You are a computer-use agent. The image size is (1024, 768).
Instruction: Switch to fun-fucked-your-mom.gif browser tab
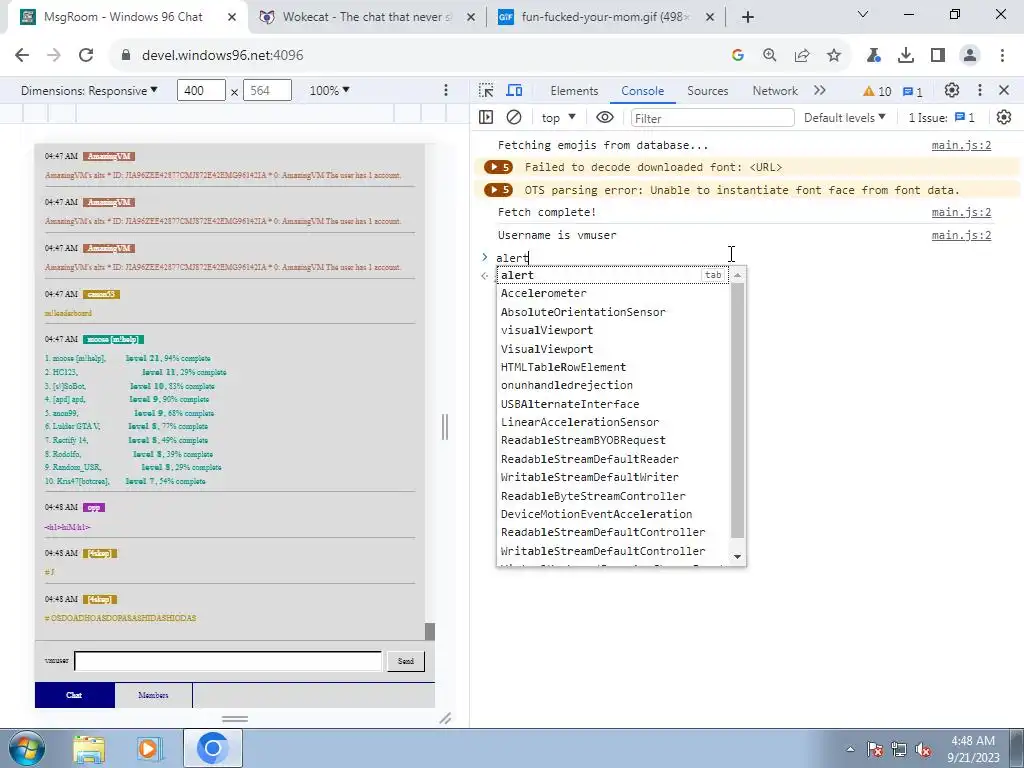click(x=605, y=17)
